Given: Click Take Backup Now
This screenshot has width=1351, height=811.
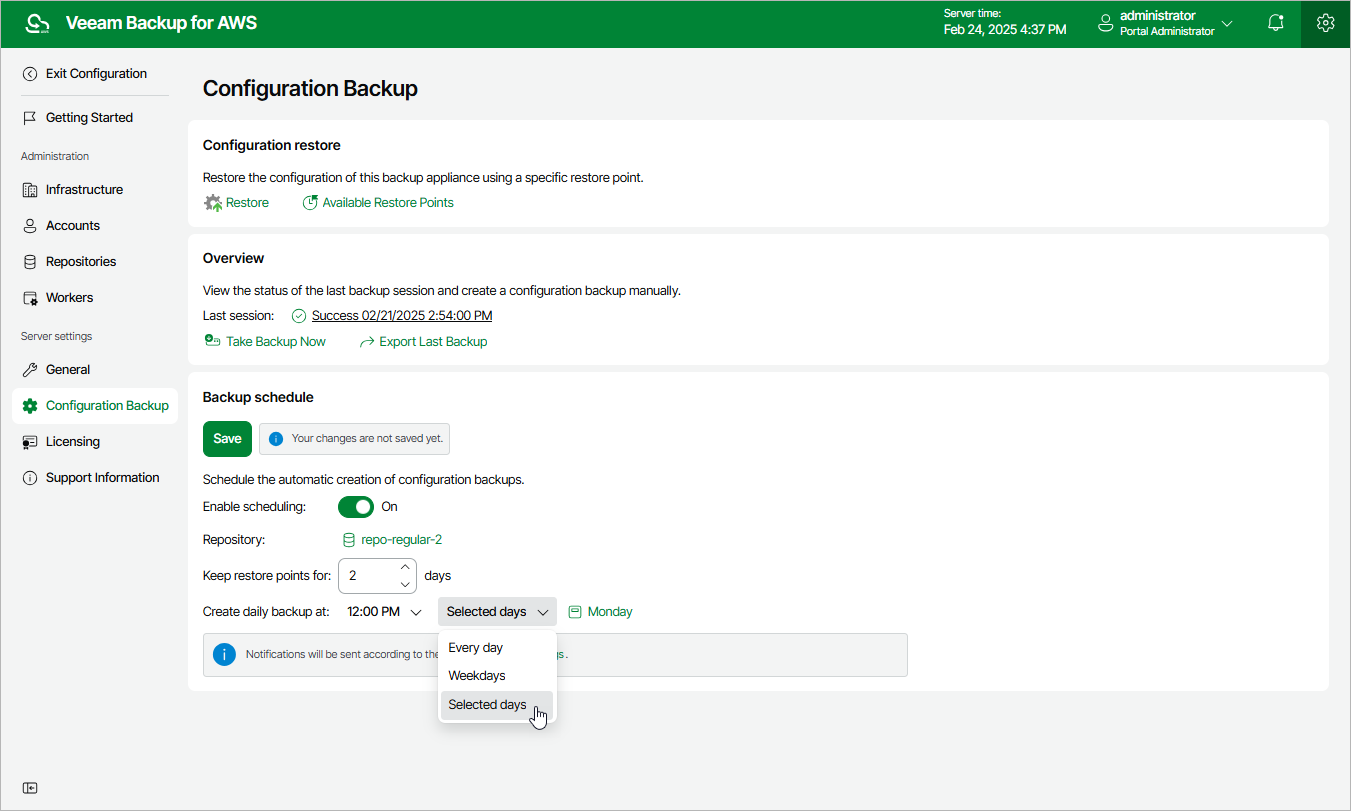Looking at the screenshot, I should [x=276, y=342].
